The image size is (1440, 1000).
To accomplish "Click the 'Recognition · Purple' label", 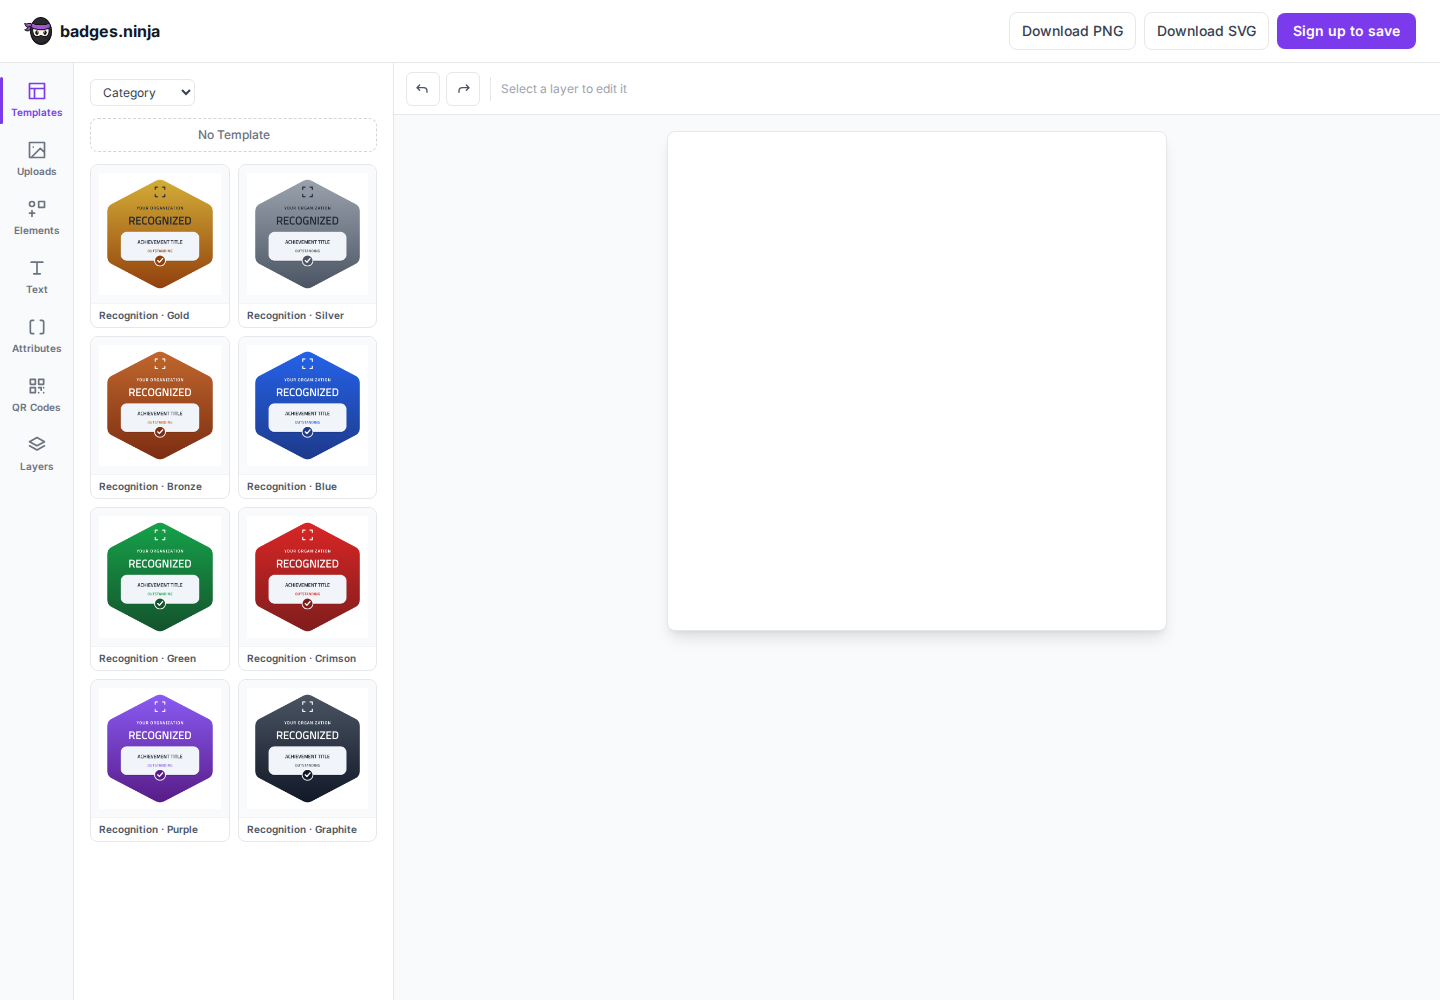I will pyautogui.click(x=148, y=830).
